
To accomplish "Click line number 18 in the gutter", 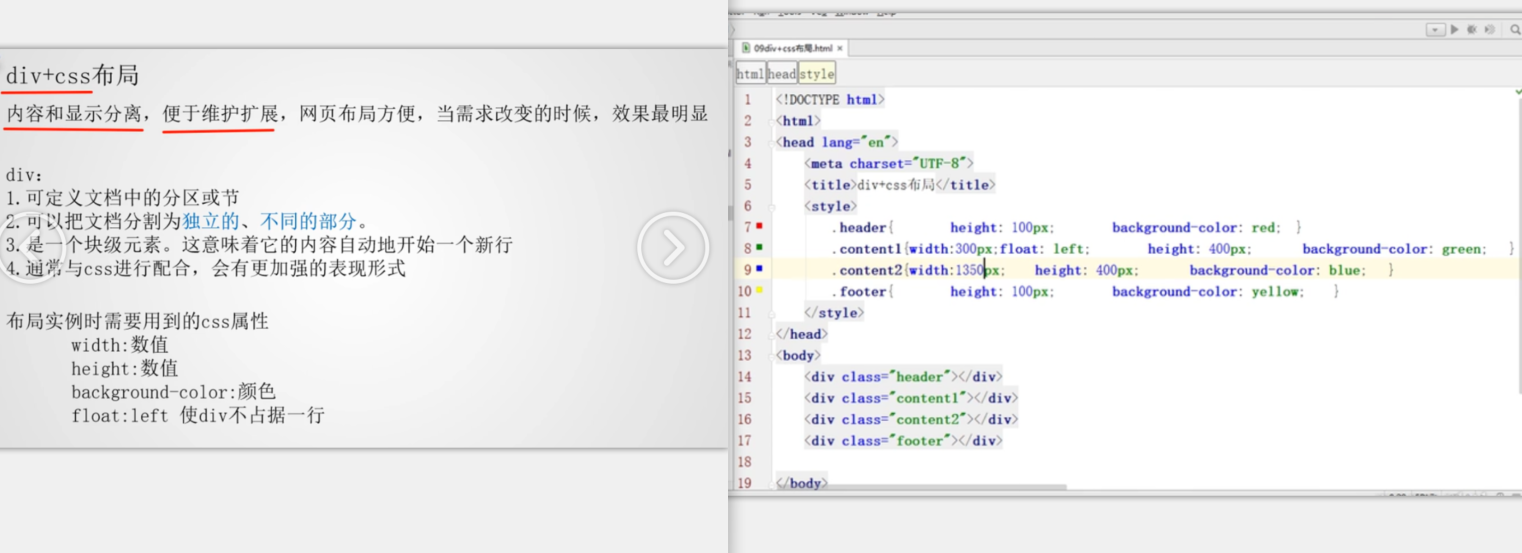I will (743, 462).
